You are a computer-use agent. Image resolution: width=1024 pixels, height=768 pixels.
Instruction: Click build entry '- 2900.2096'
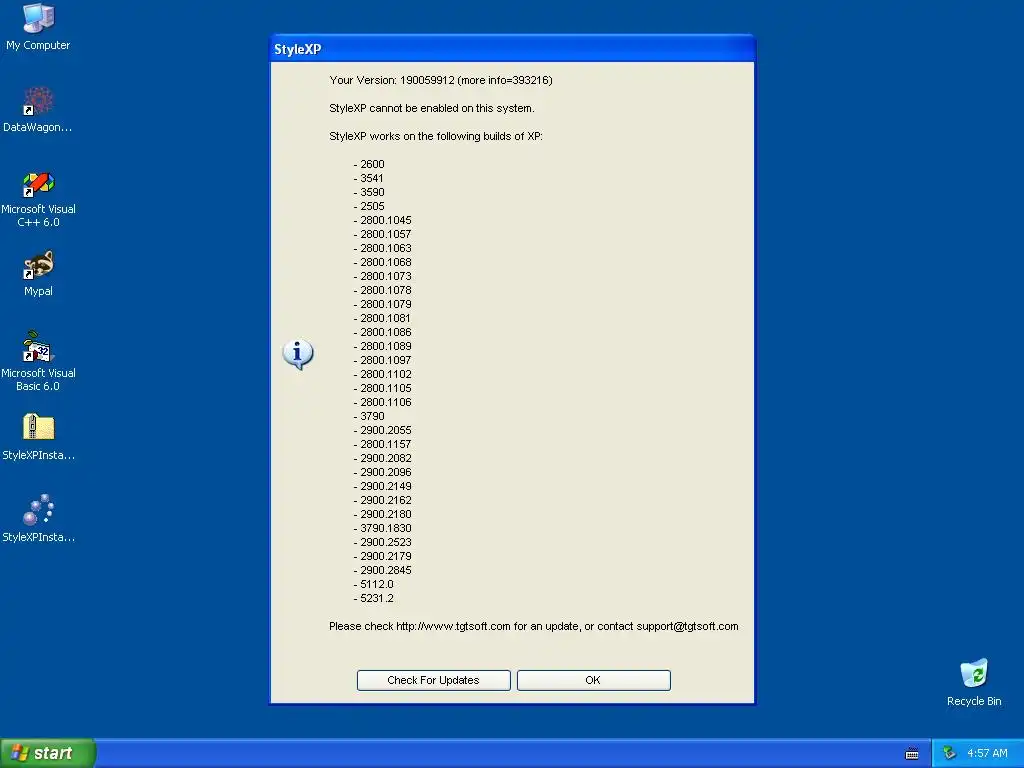[x=383, y=472]
